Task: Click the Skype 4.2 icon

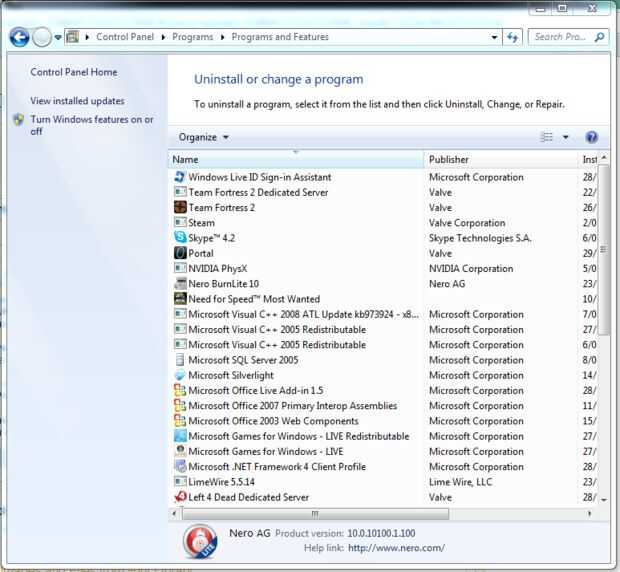Action: [180, 238]
